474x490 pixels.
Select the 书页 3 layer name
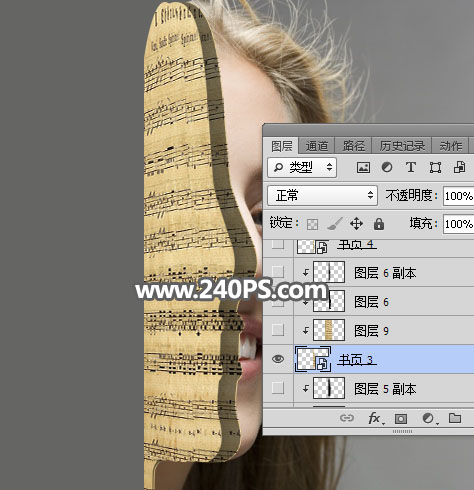pyautogui.click(x=356, y=360)
